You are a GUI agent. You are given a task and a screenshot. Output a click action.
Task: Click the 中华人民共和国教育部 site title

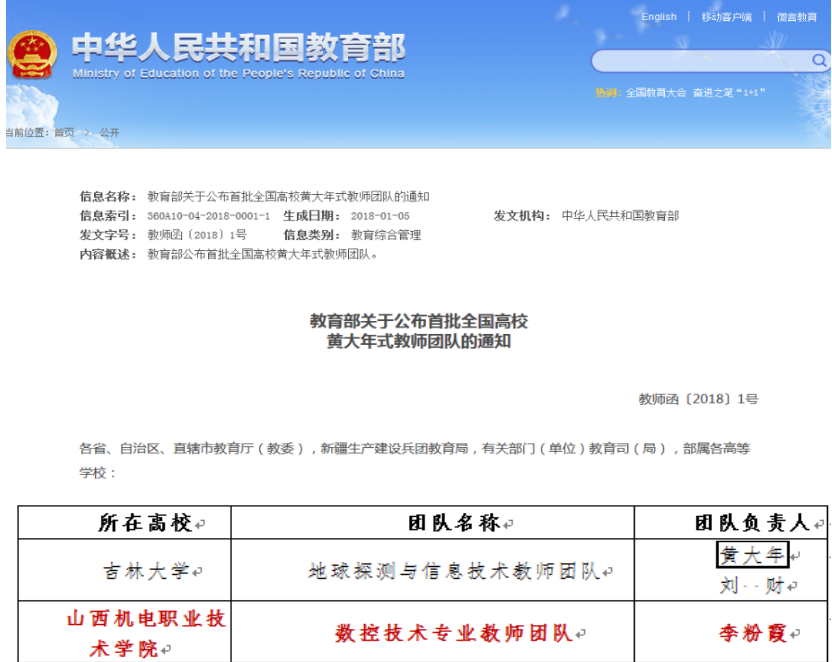click(238, 48)
